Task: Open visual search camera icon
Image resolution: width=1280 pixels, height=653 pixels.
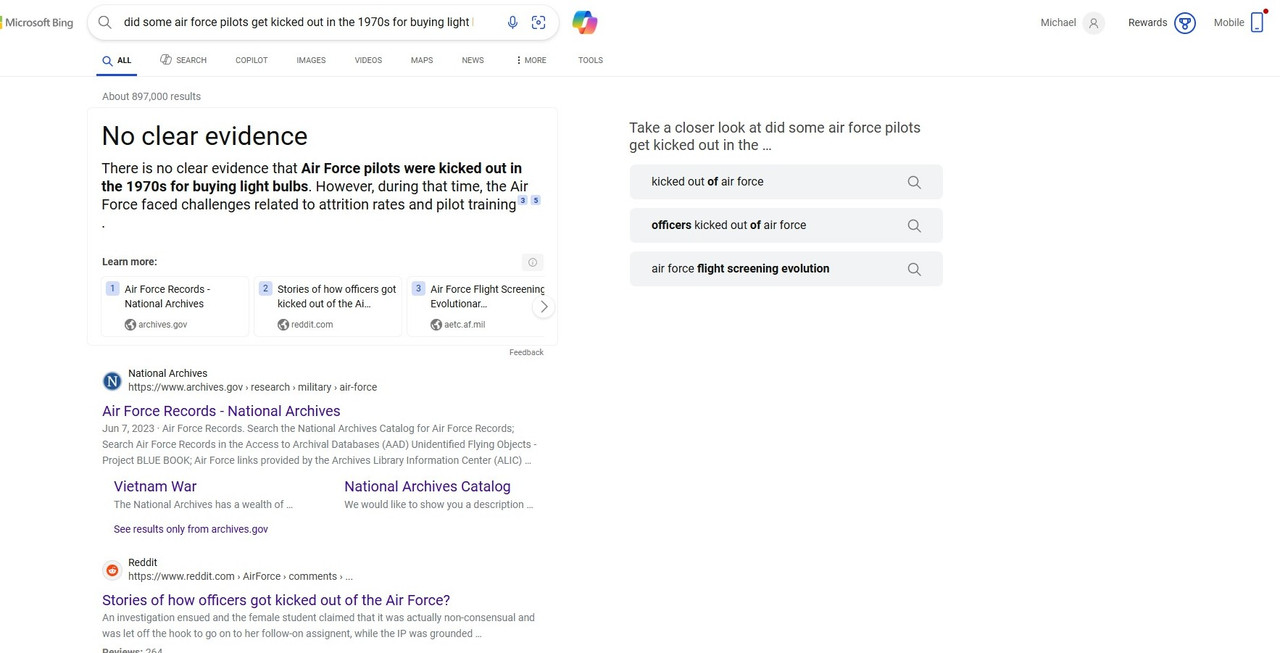Action: pyautogui.click(x=539, y=22)
